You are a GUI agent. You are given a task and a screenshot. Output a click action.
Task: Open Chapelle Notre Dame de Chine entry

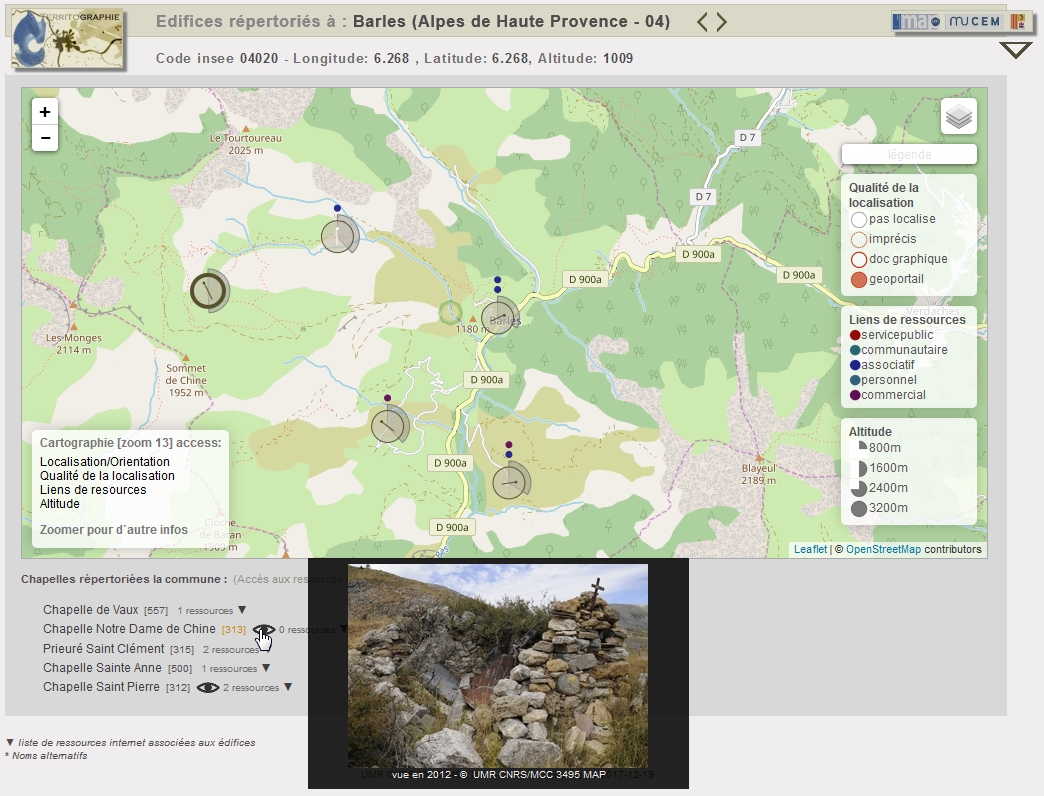tap(129, 629)
